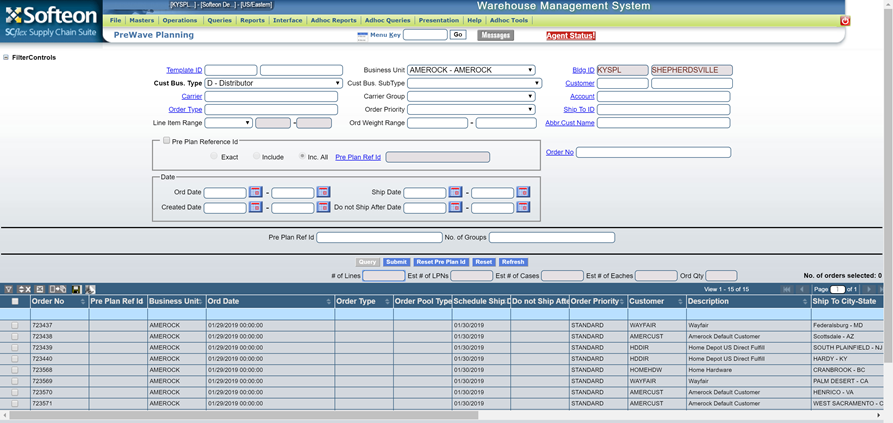The image size is (893, 423).
Task: Open the Ord Date end calendar picker
Action: click(x=323, y=192)
